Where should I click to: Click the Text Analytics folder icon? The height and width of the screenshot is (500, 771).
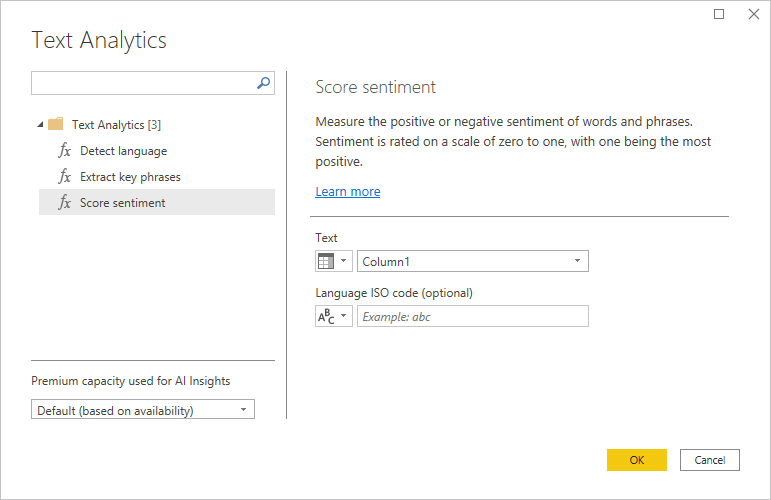coord(56,124)
